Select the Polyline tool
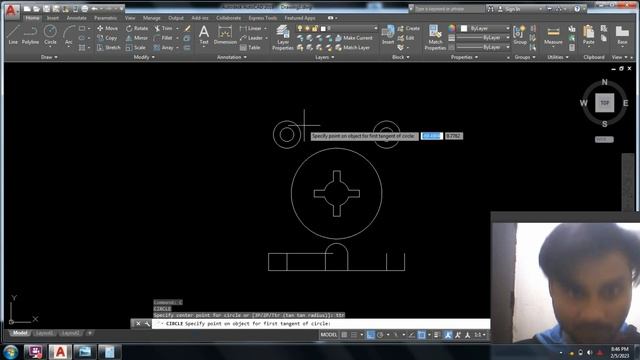 30,34
